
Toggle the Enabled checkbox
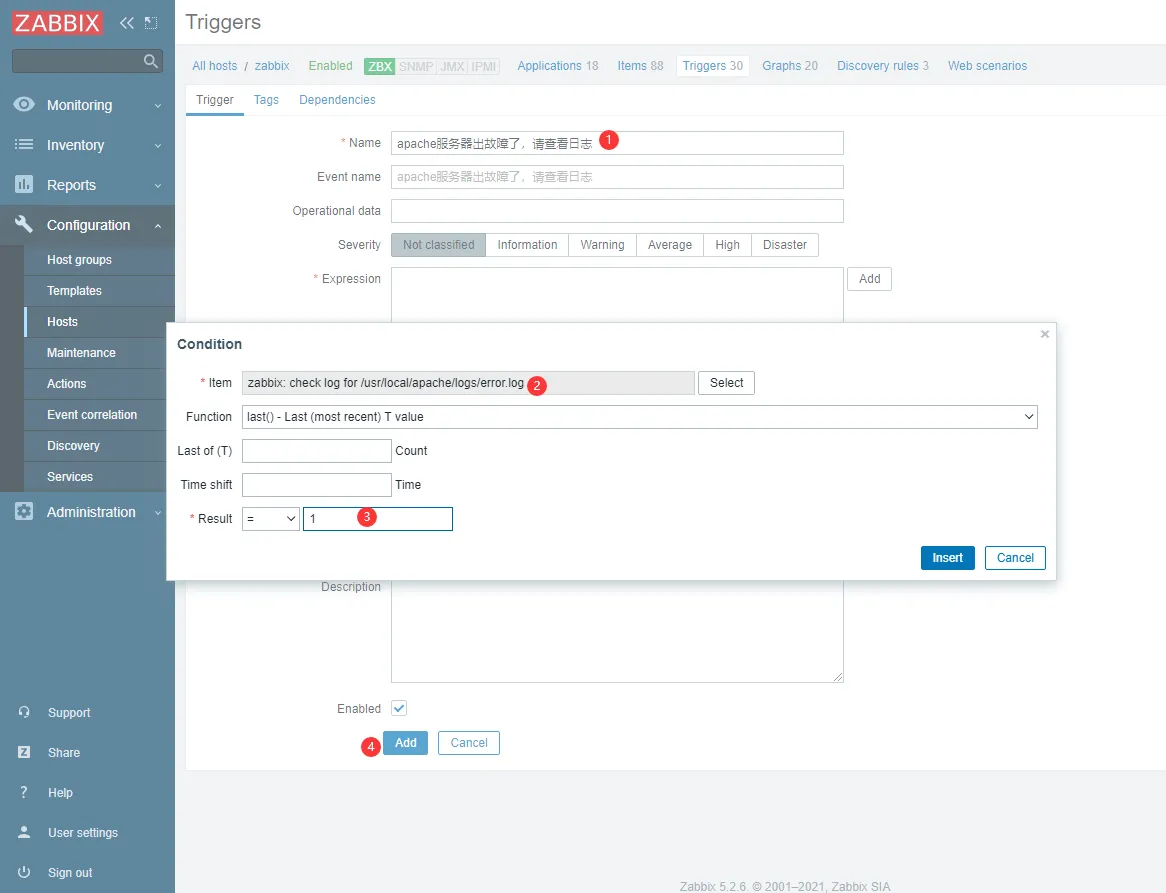399,708
